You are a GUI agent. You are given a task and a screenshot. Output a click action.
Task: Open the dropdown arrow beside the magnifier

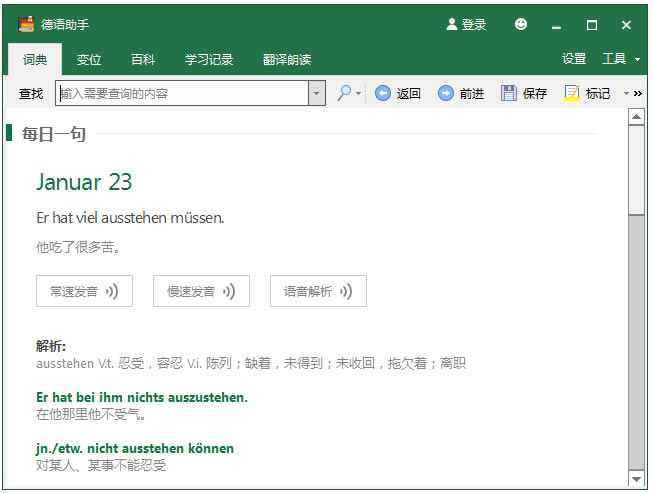[359, 93]
